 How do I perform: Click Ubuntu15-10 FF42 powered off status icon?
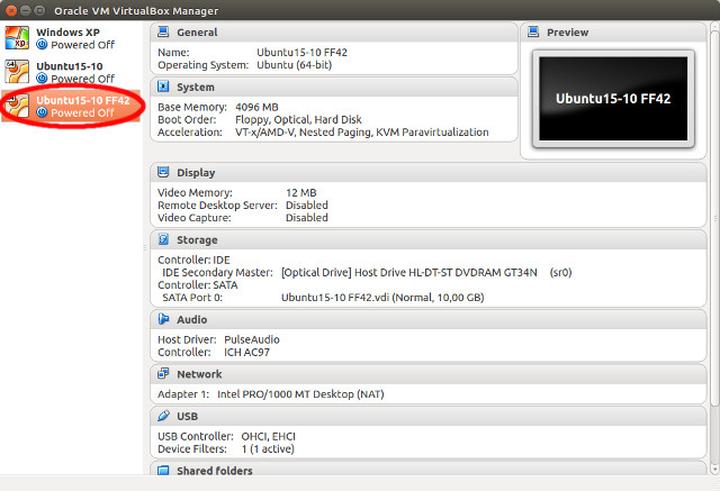(42, 113)
